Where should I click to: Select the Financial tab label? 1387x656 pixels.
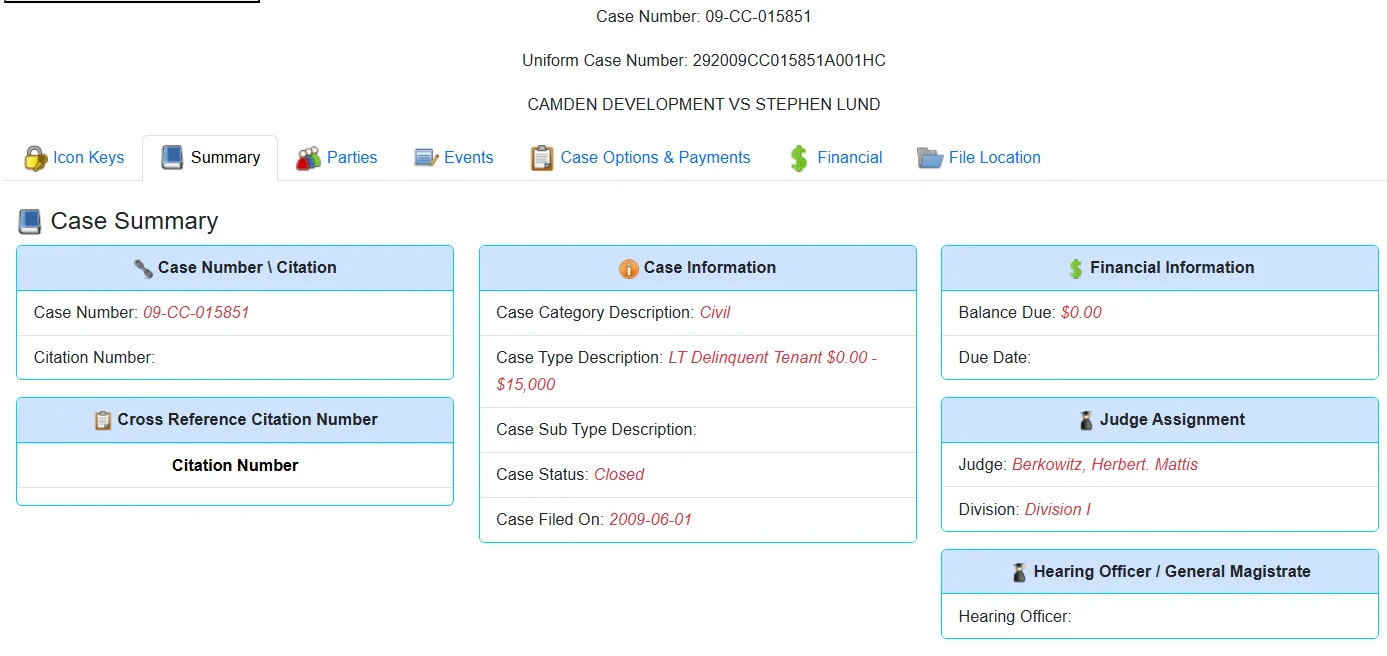(849, 158)
